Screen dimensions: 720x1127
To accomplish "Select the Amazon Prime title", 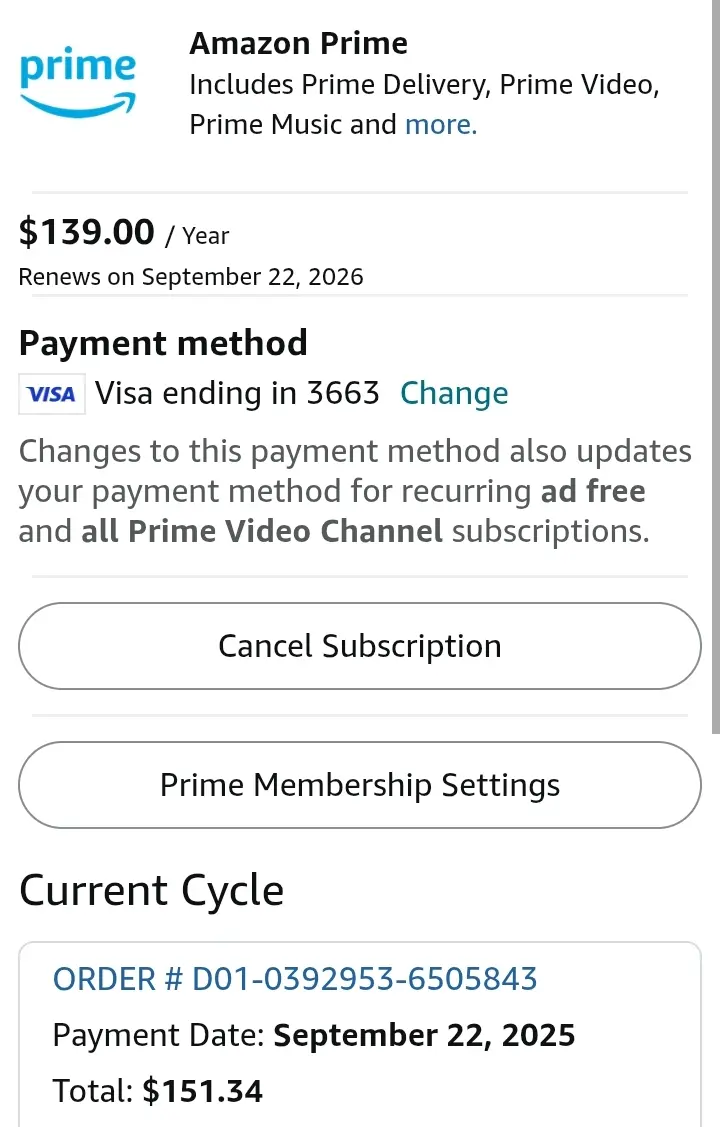I will (298, 43).
